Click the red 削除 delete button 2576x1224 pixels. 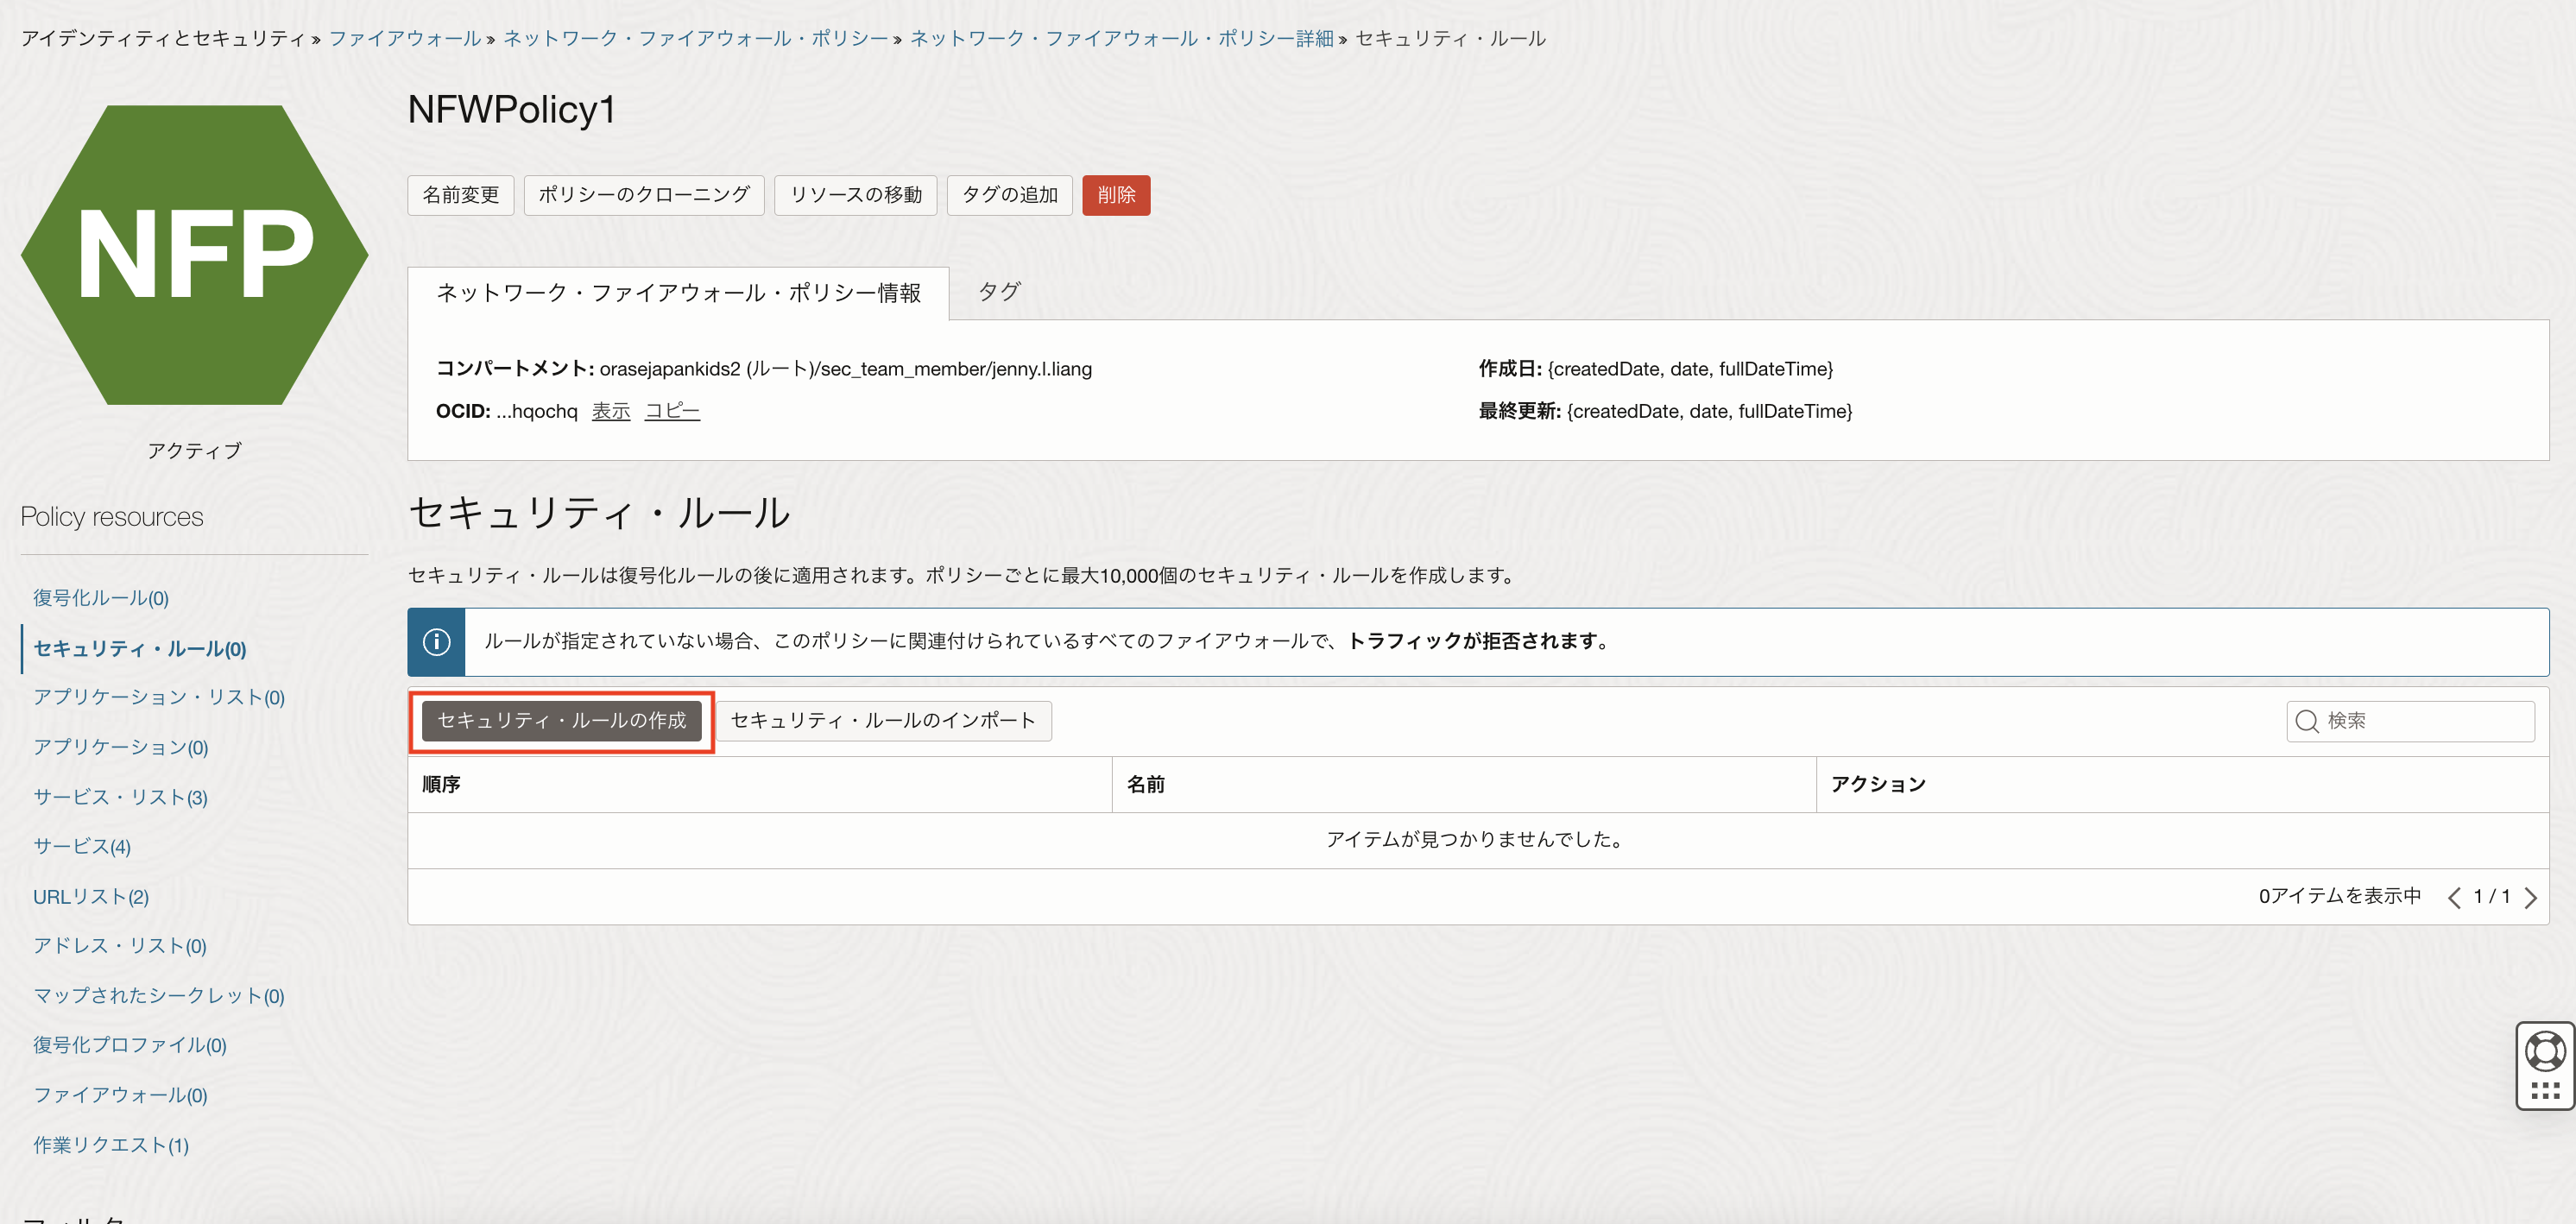click(x=1116, y=195)
